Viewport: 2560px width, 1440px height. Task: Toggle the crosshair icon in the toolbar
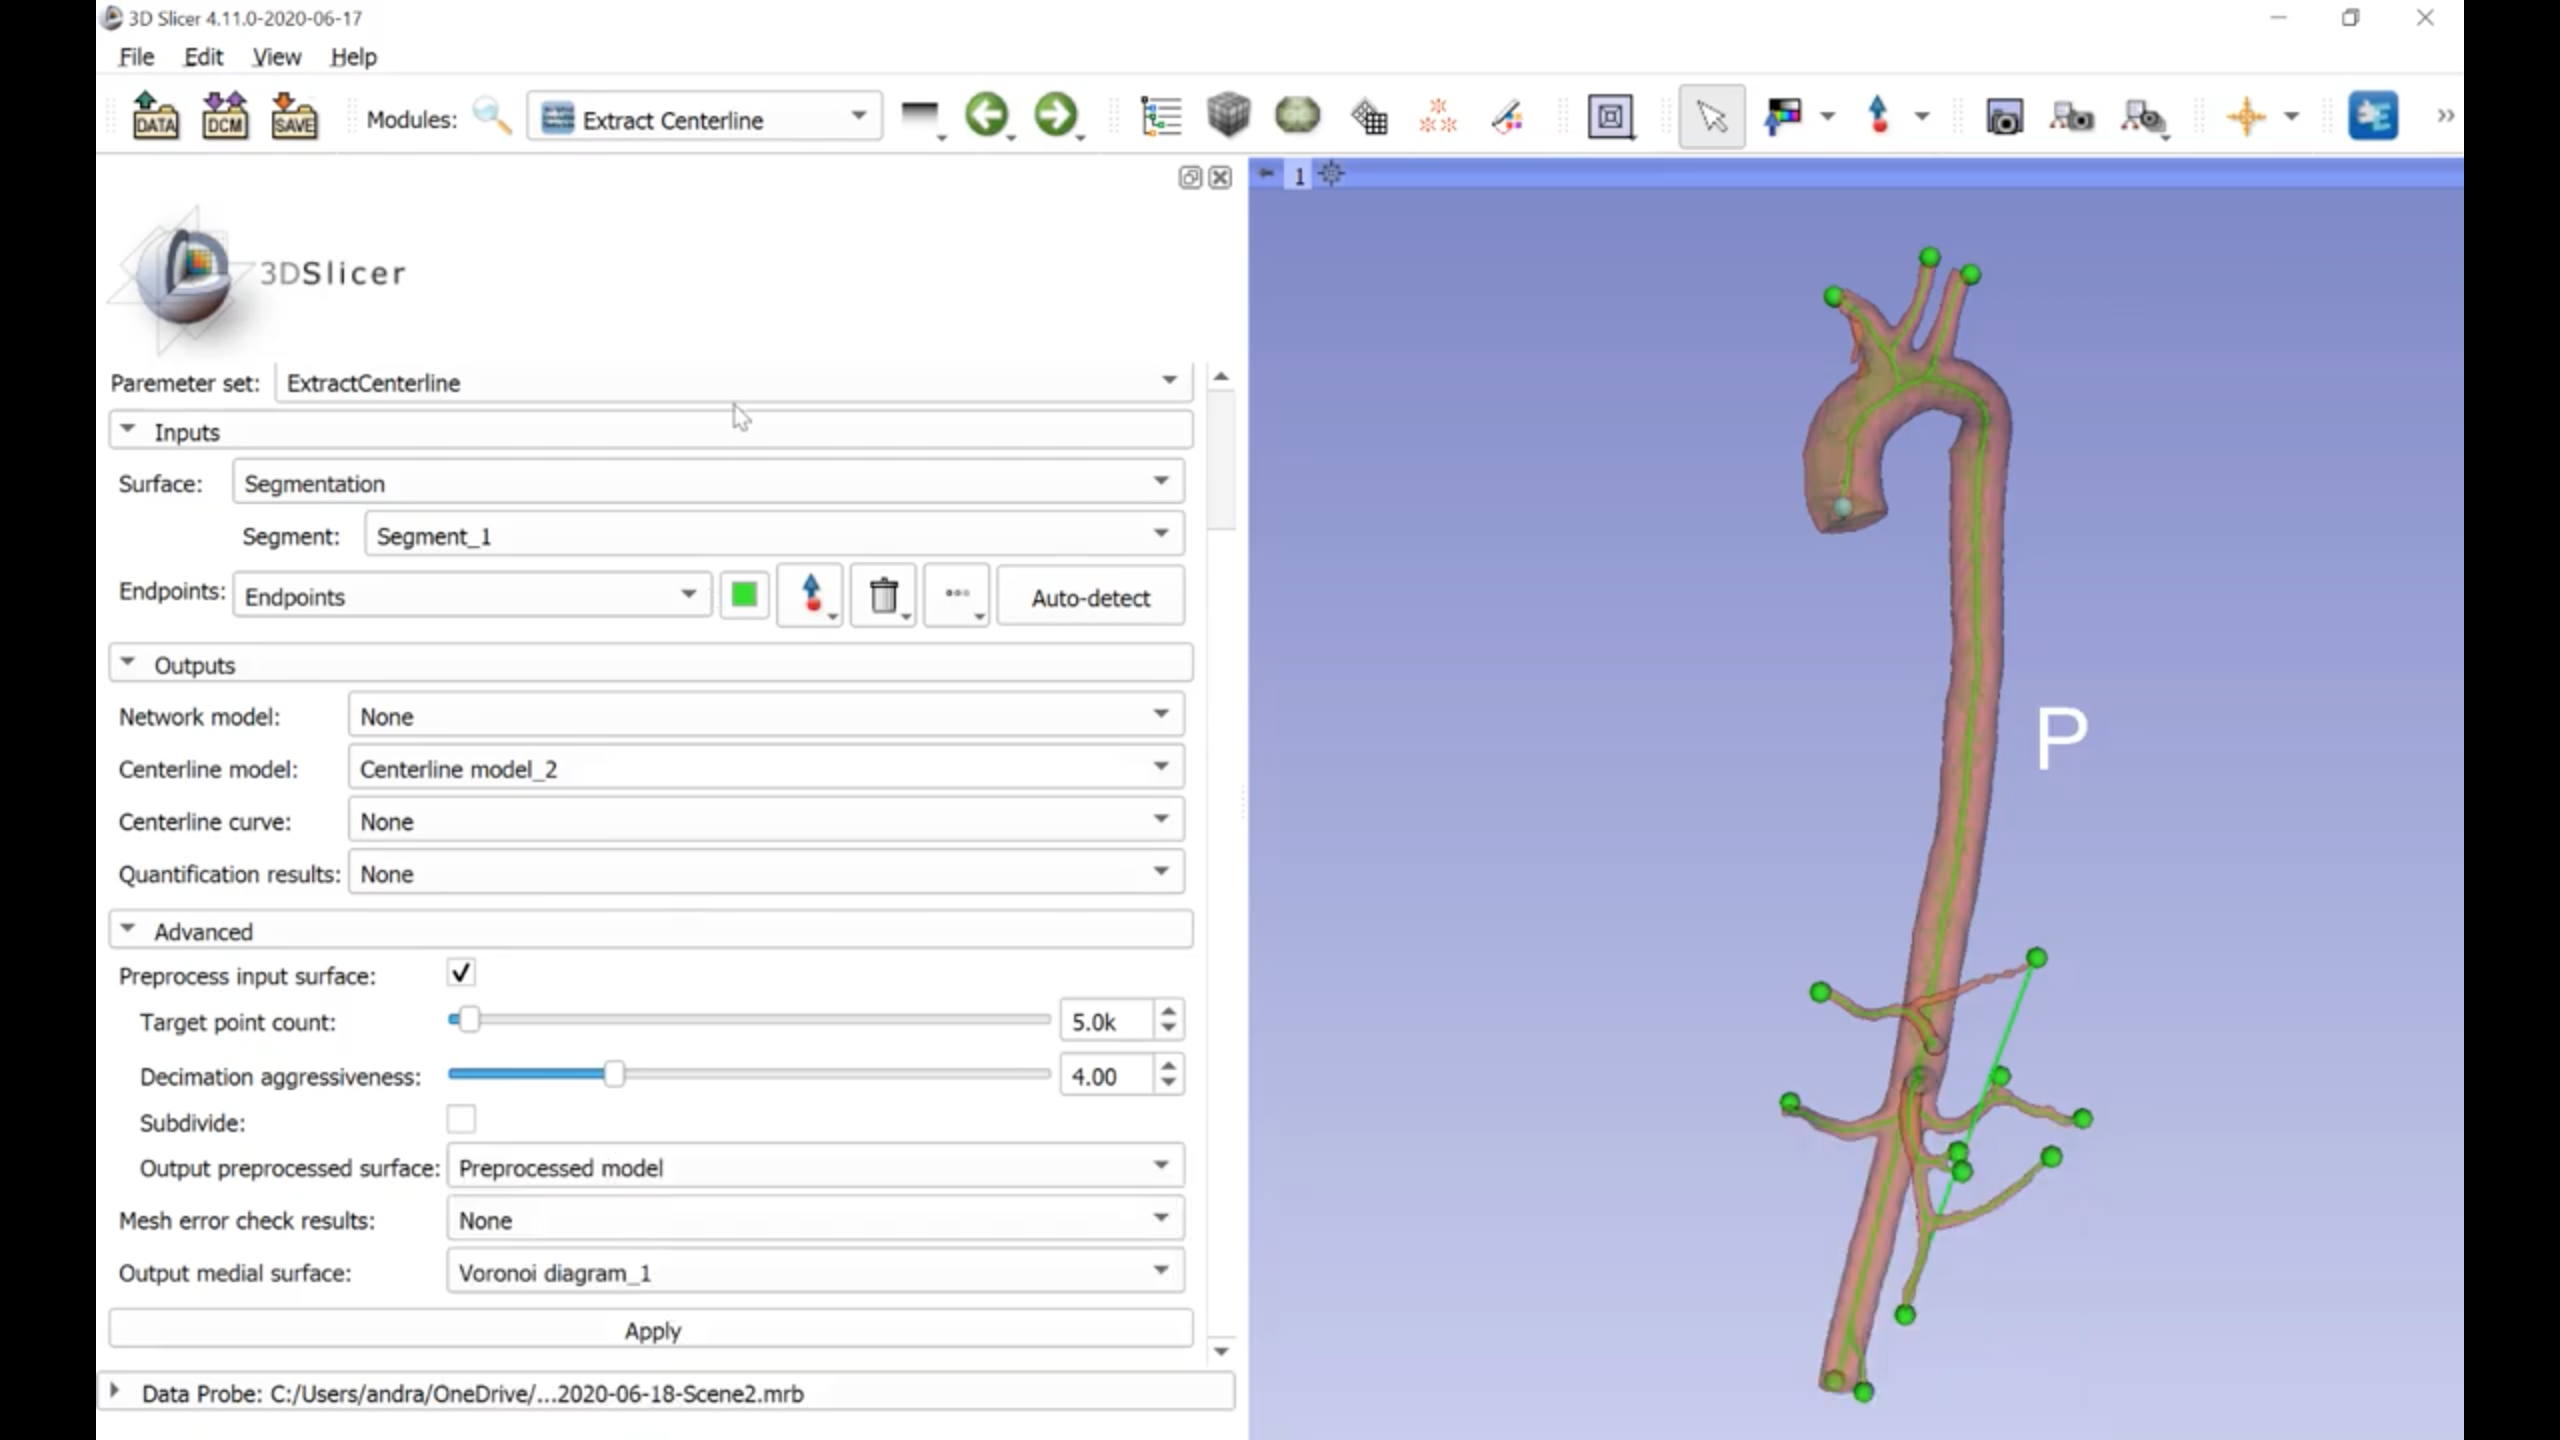pos(2246,117)
